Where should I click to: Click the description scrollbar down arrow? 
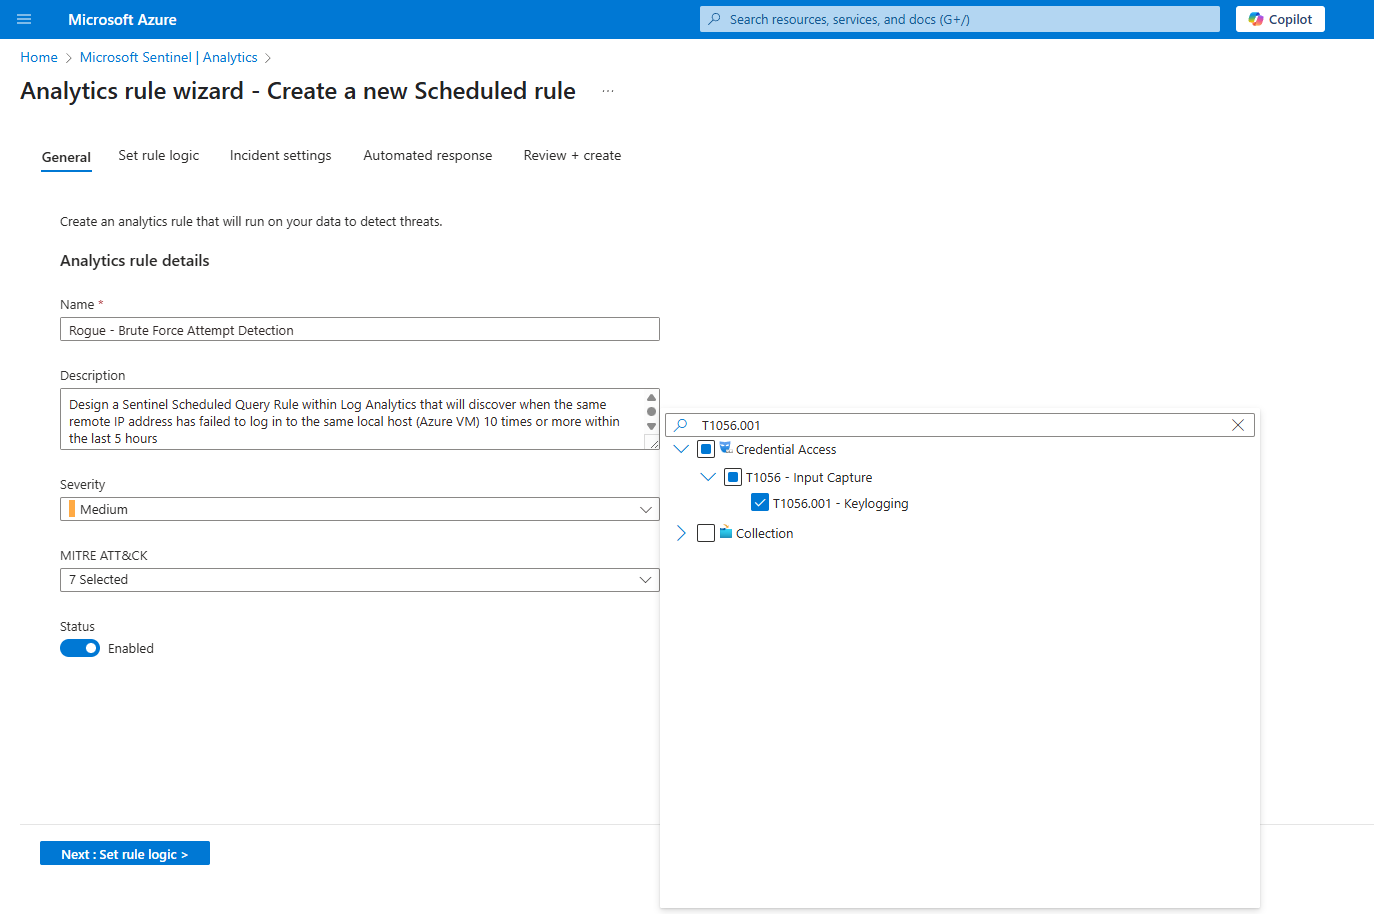652,427
